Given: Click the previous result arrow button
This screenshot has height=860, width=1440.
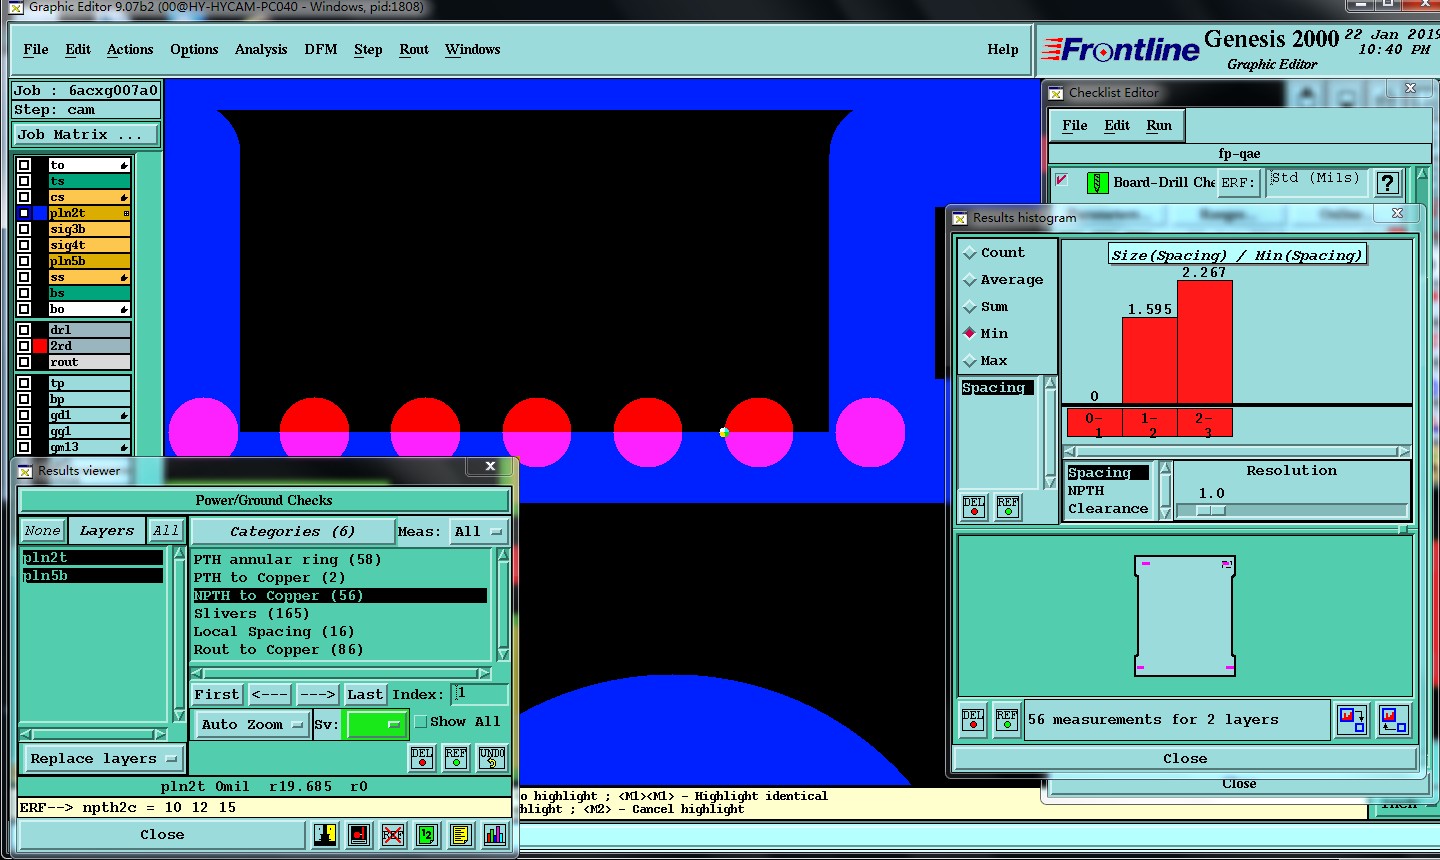Looking at the screenshot, I should coord(270,695).
